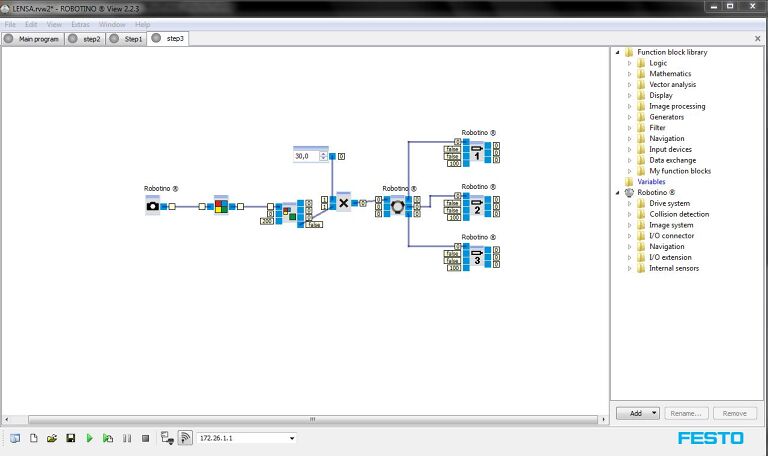Image resolution: width=768 pixels, height=456 pixels.
Task: Click the constant value field 30,0
Action: point(306,156)
